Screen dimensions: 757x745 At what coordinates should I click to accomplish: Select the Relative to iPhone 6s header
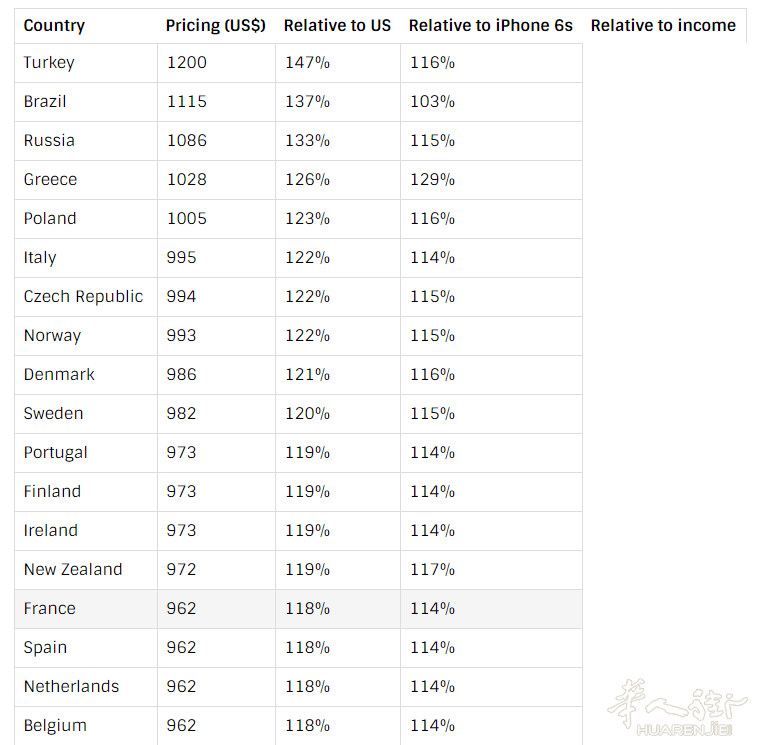(x=490, y=25)
